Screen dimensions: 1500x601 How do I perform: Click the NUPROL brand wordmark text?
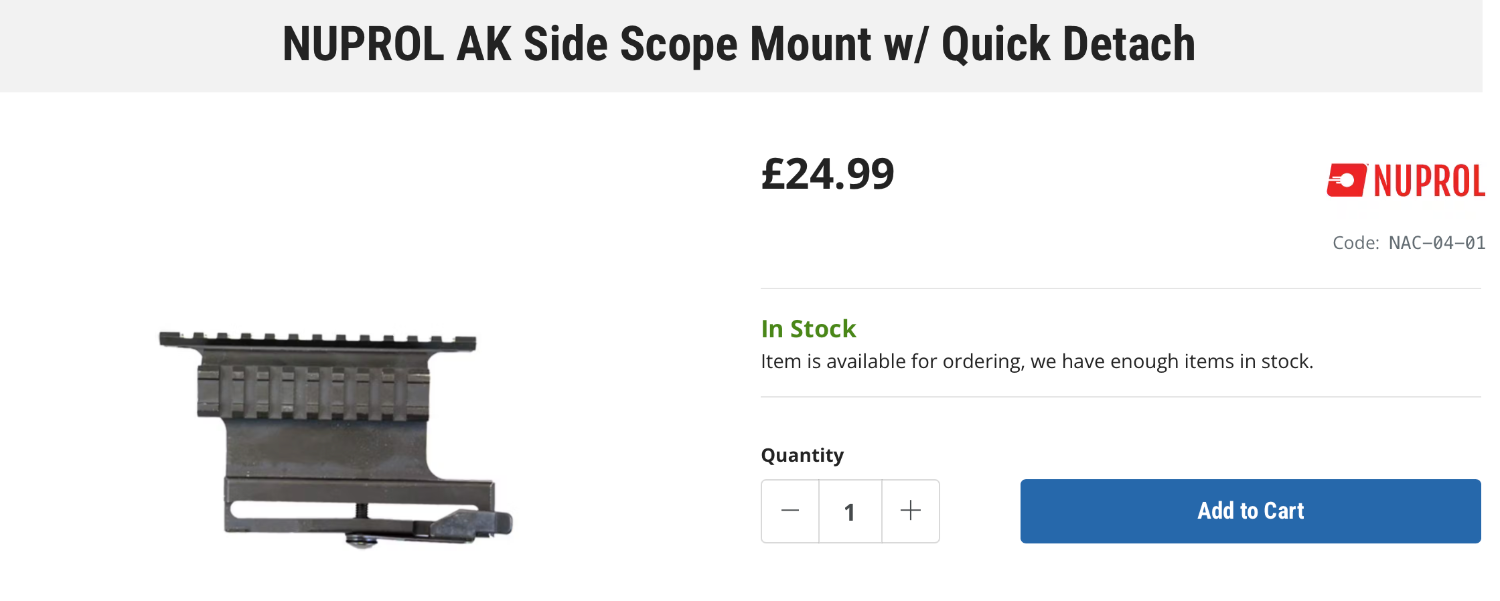[x=1428, y=182]
